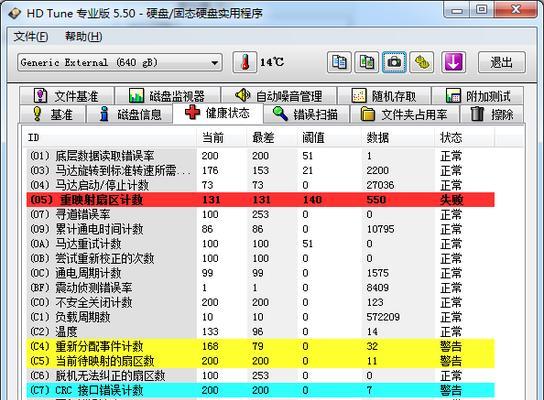Copy info to clipboard toolbar icon
This screenshot has width=544, height=400.
(339, 62)
